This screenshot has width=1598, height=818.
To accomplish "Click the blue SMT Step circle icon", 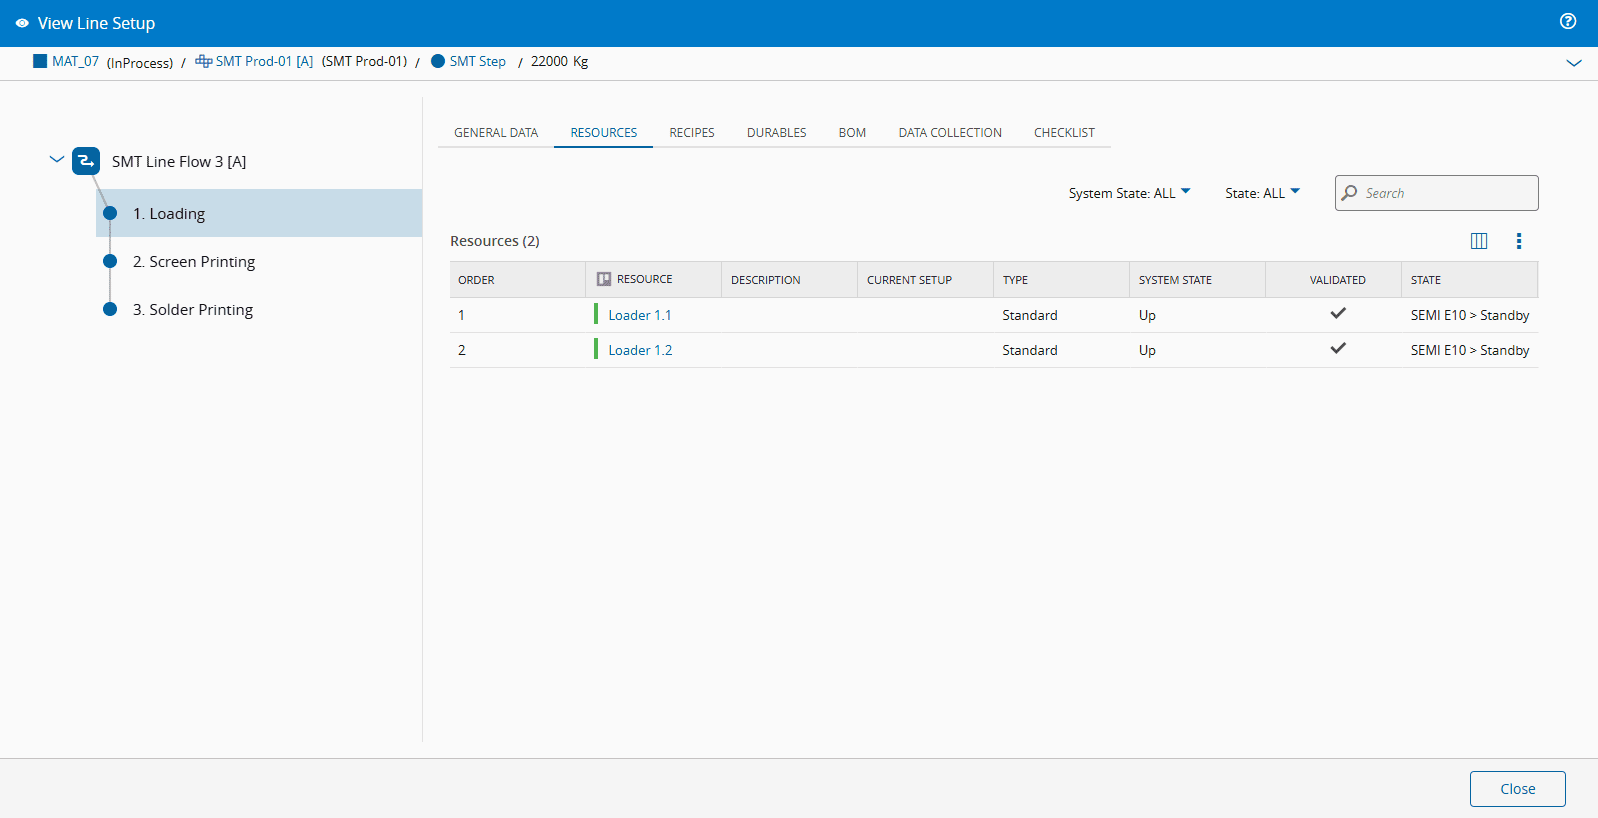I will tap(437, 61).
